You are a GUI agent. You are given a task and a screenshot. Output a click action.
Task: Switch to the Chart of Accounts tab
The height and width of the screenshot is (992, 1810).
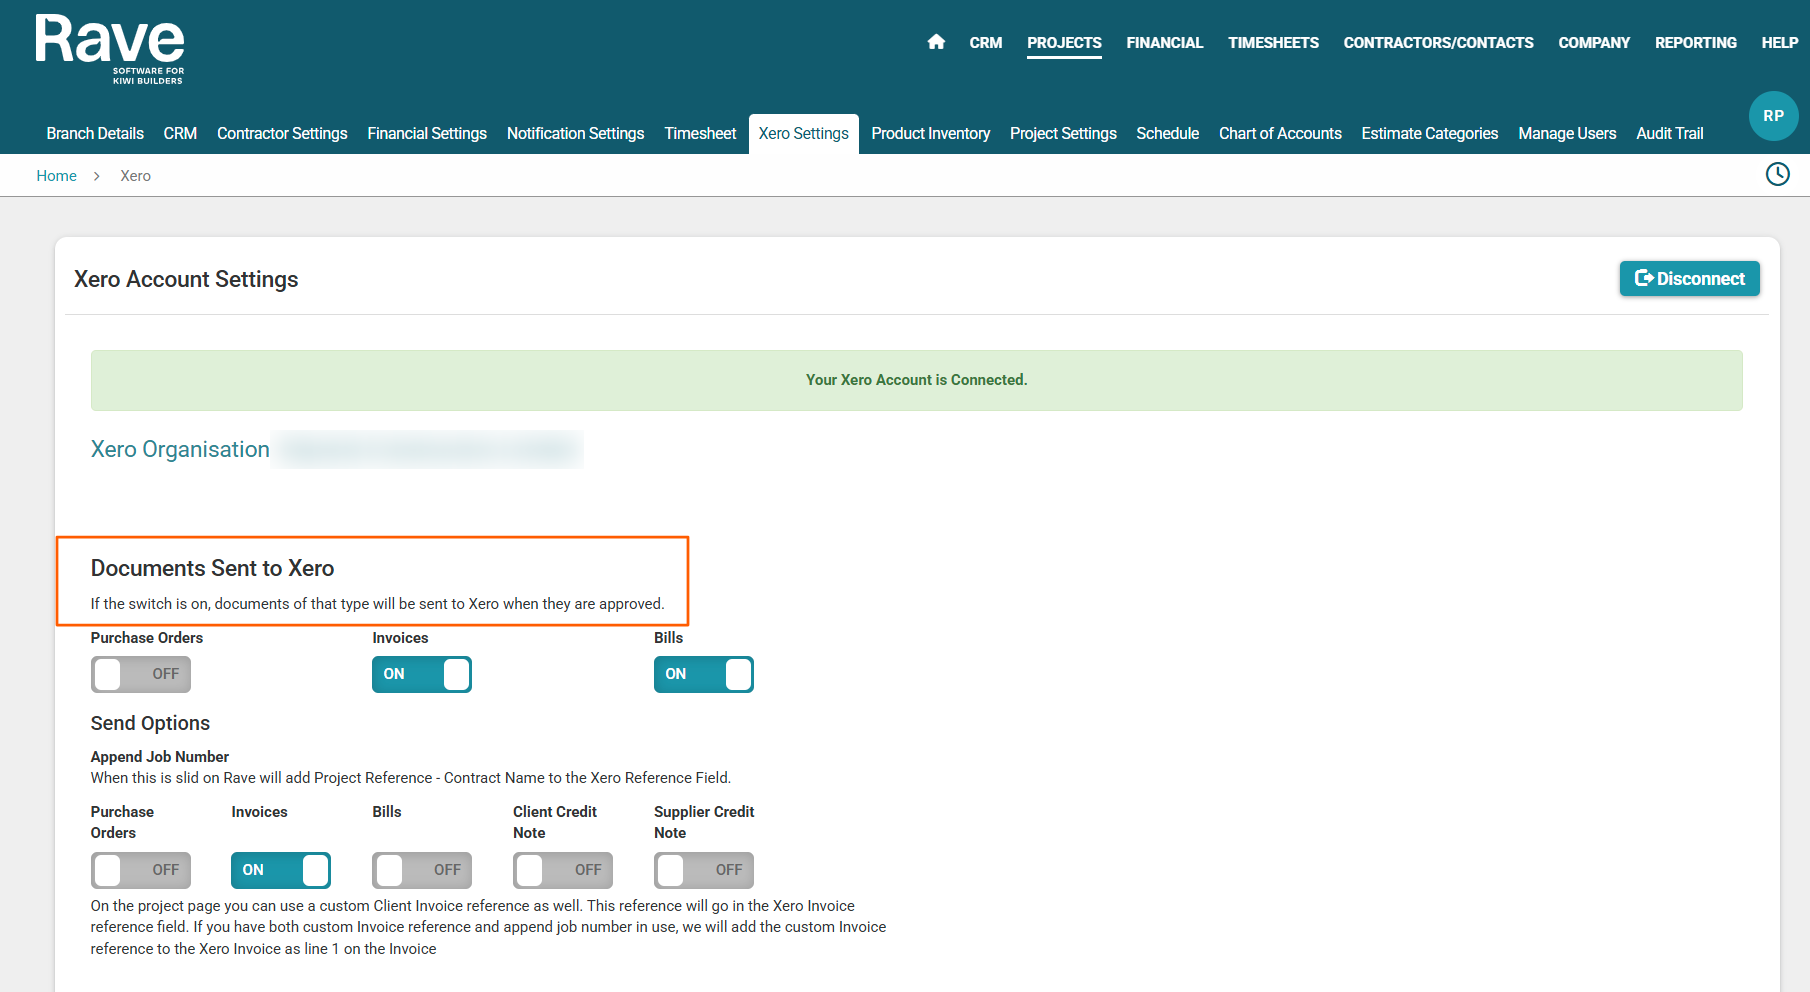click(x=1280, y=133)
